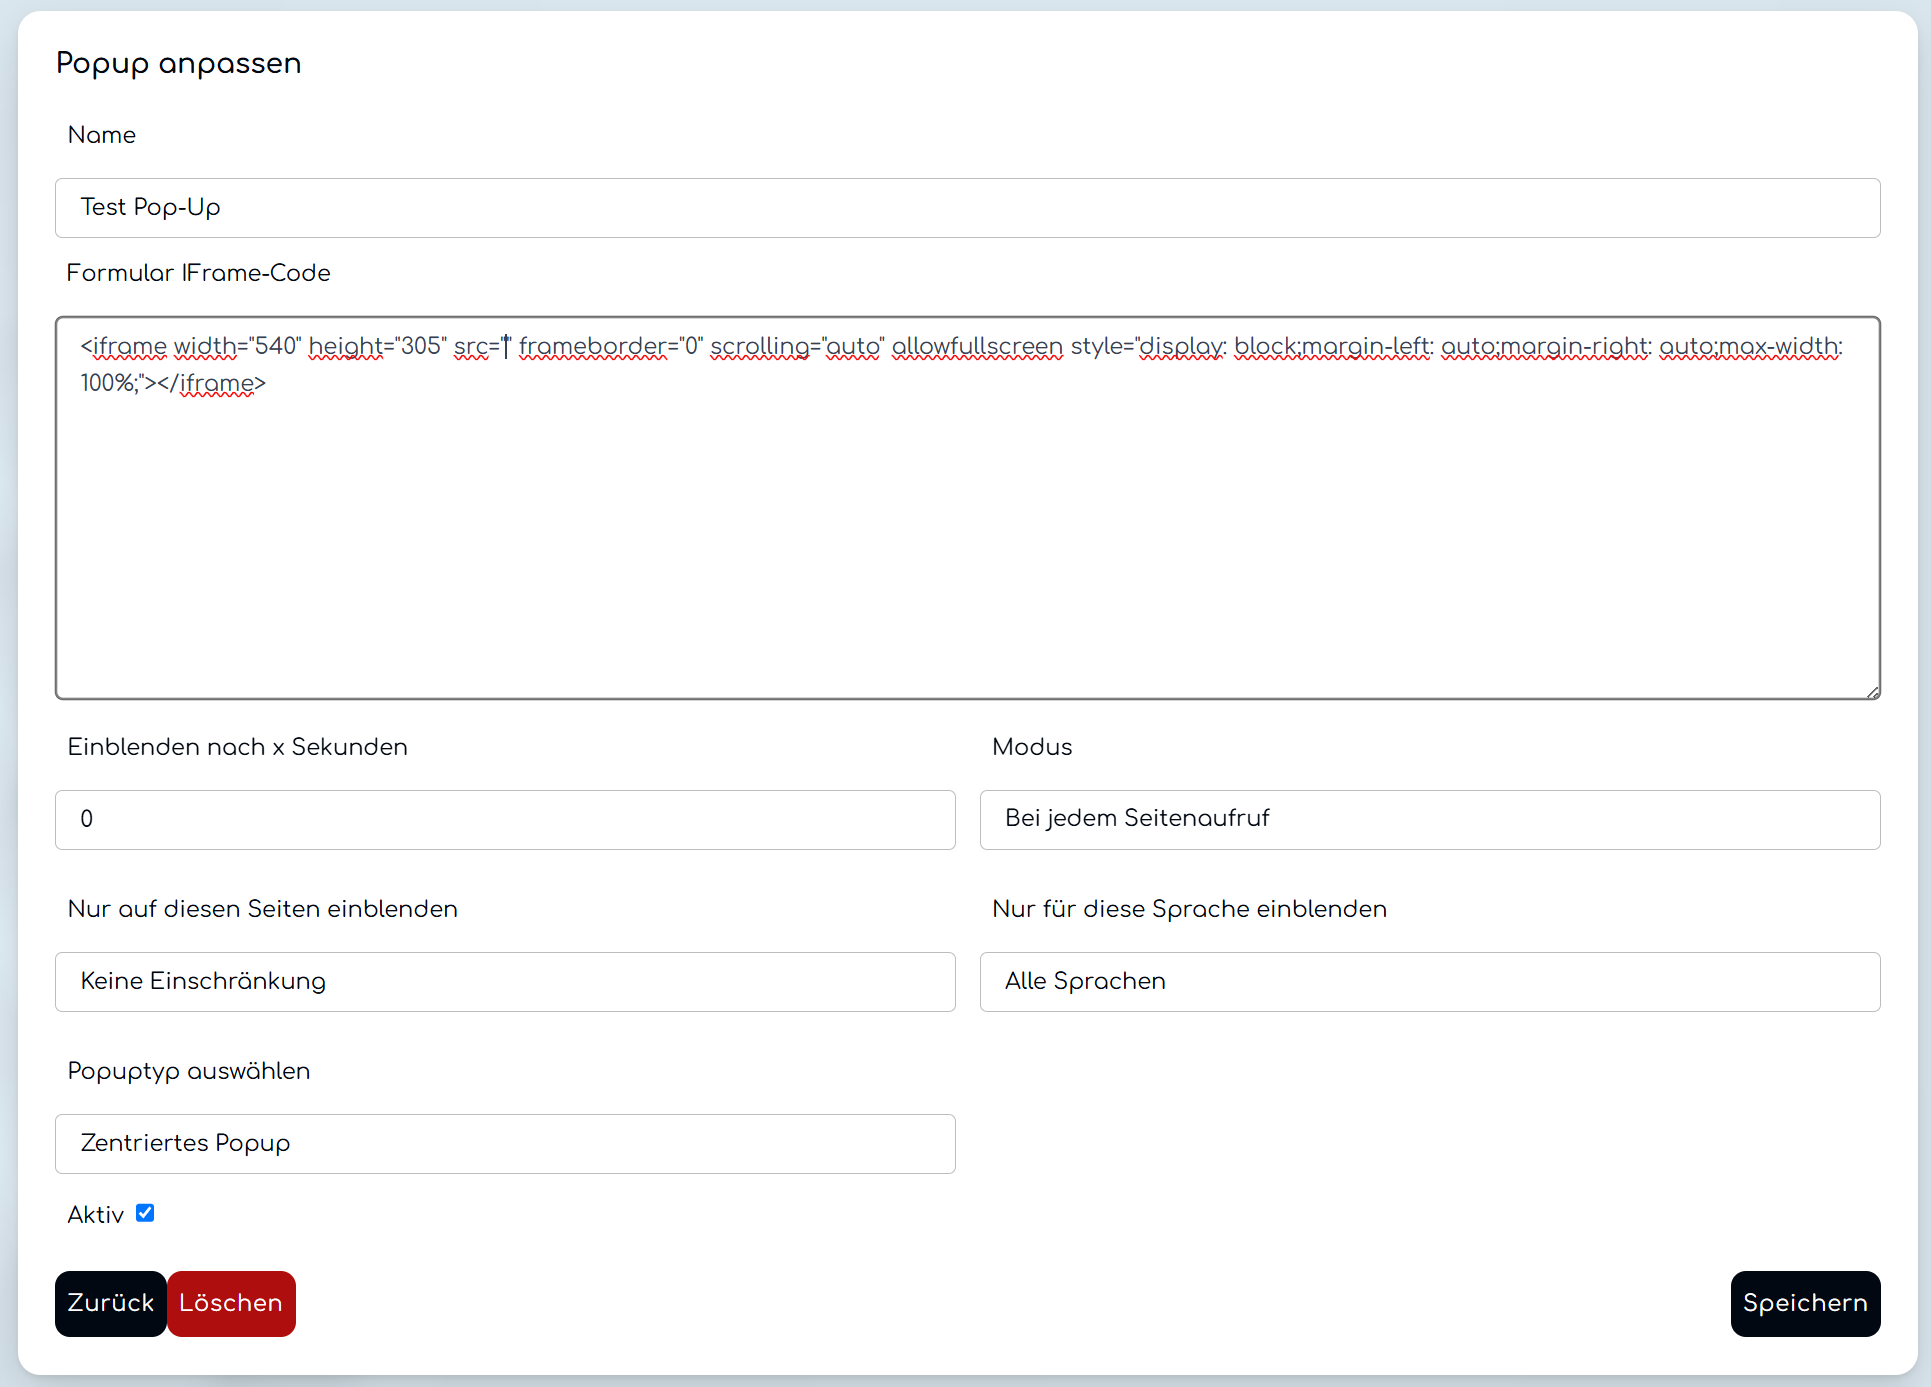This screenshot has width=1931, height=1387.
Task: Click the Formular IFrame-Code label
Action: [198, 273]
